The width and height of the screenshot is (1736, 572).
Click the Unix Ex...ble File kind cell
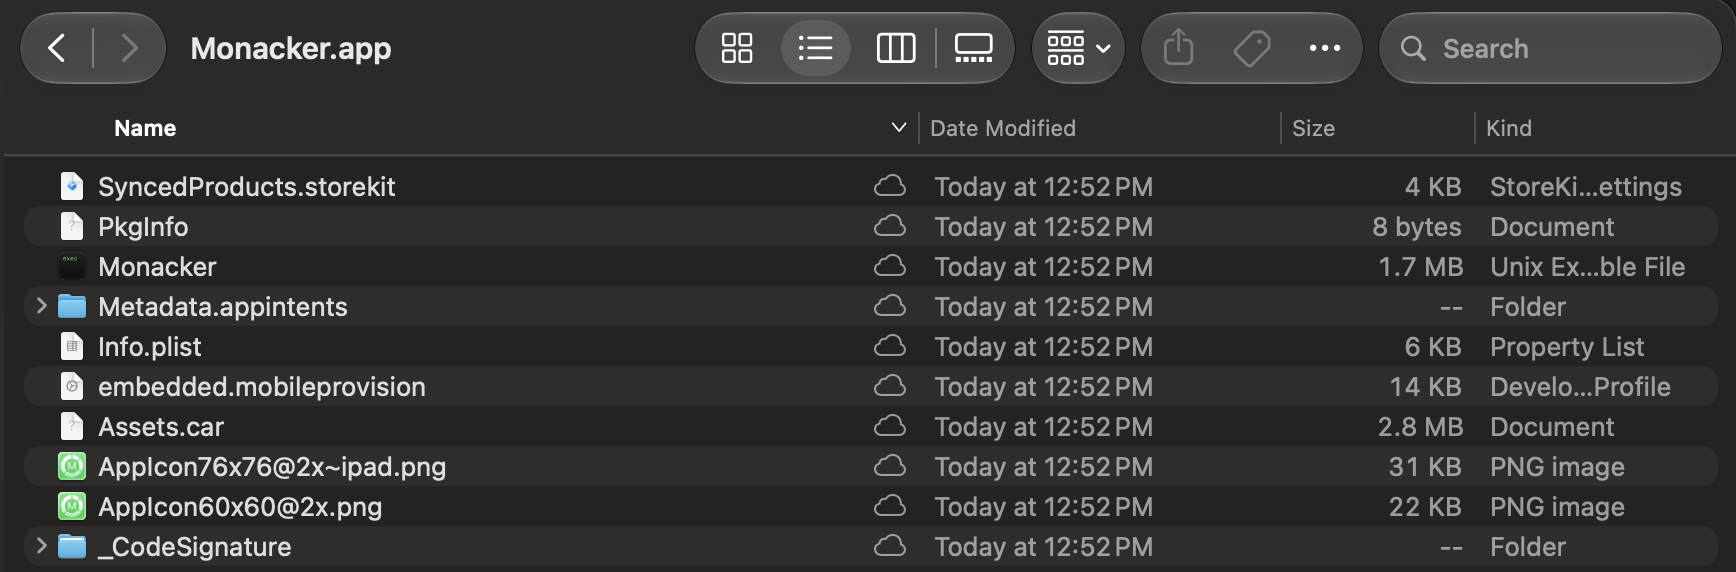pos(1588,267)
